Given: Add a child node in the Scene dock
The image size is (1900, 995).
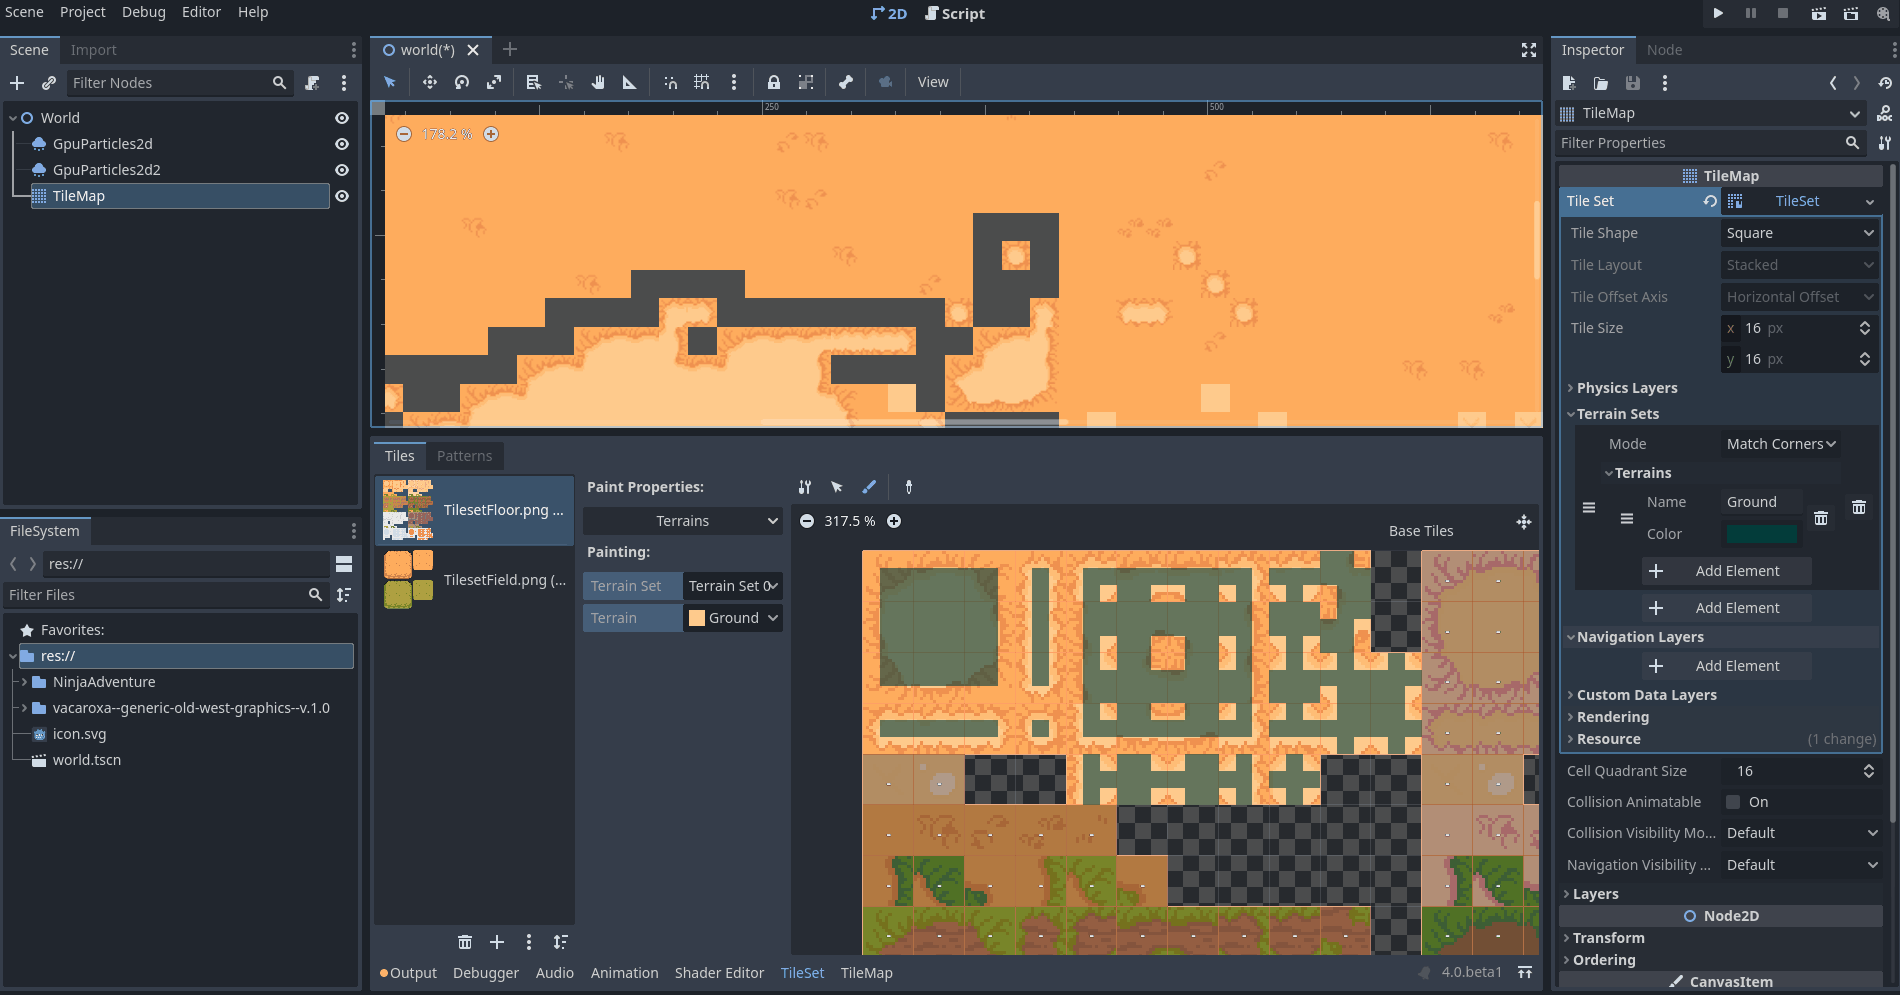Looking at the screenshot, I should 16,83.
